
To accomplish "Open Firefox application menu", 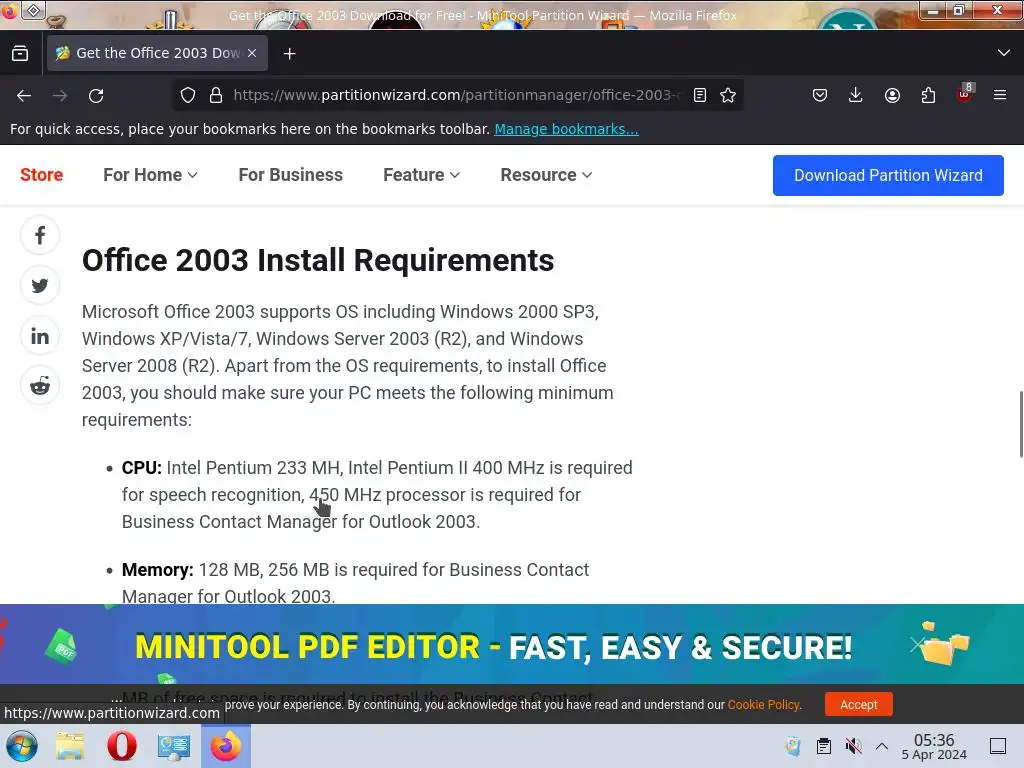I will tap(1000, 95).
